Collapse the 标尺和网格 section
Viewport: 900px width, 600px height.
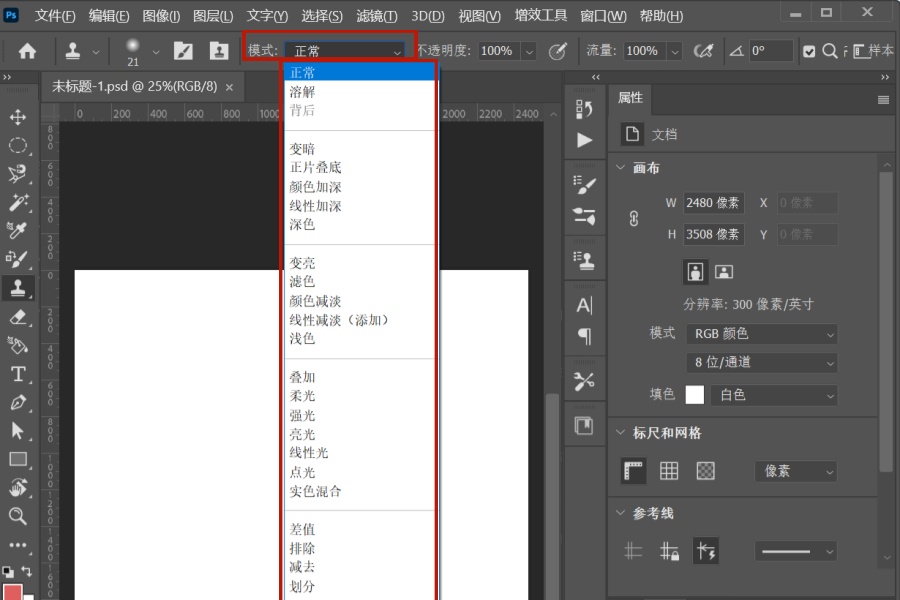620,432
